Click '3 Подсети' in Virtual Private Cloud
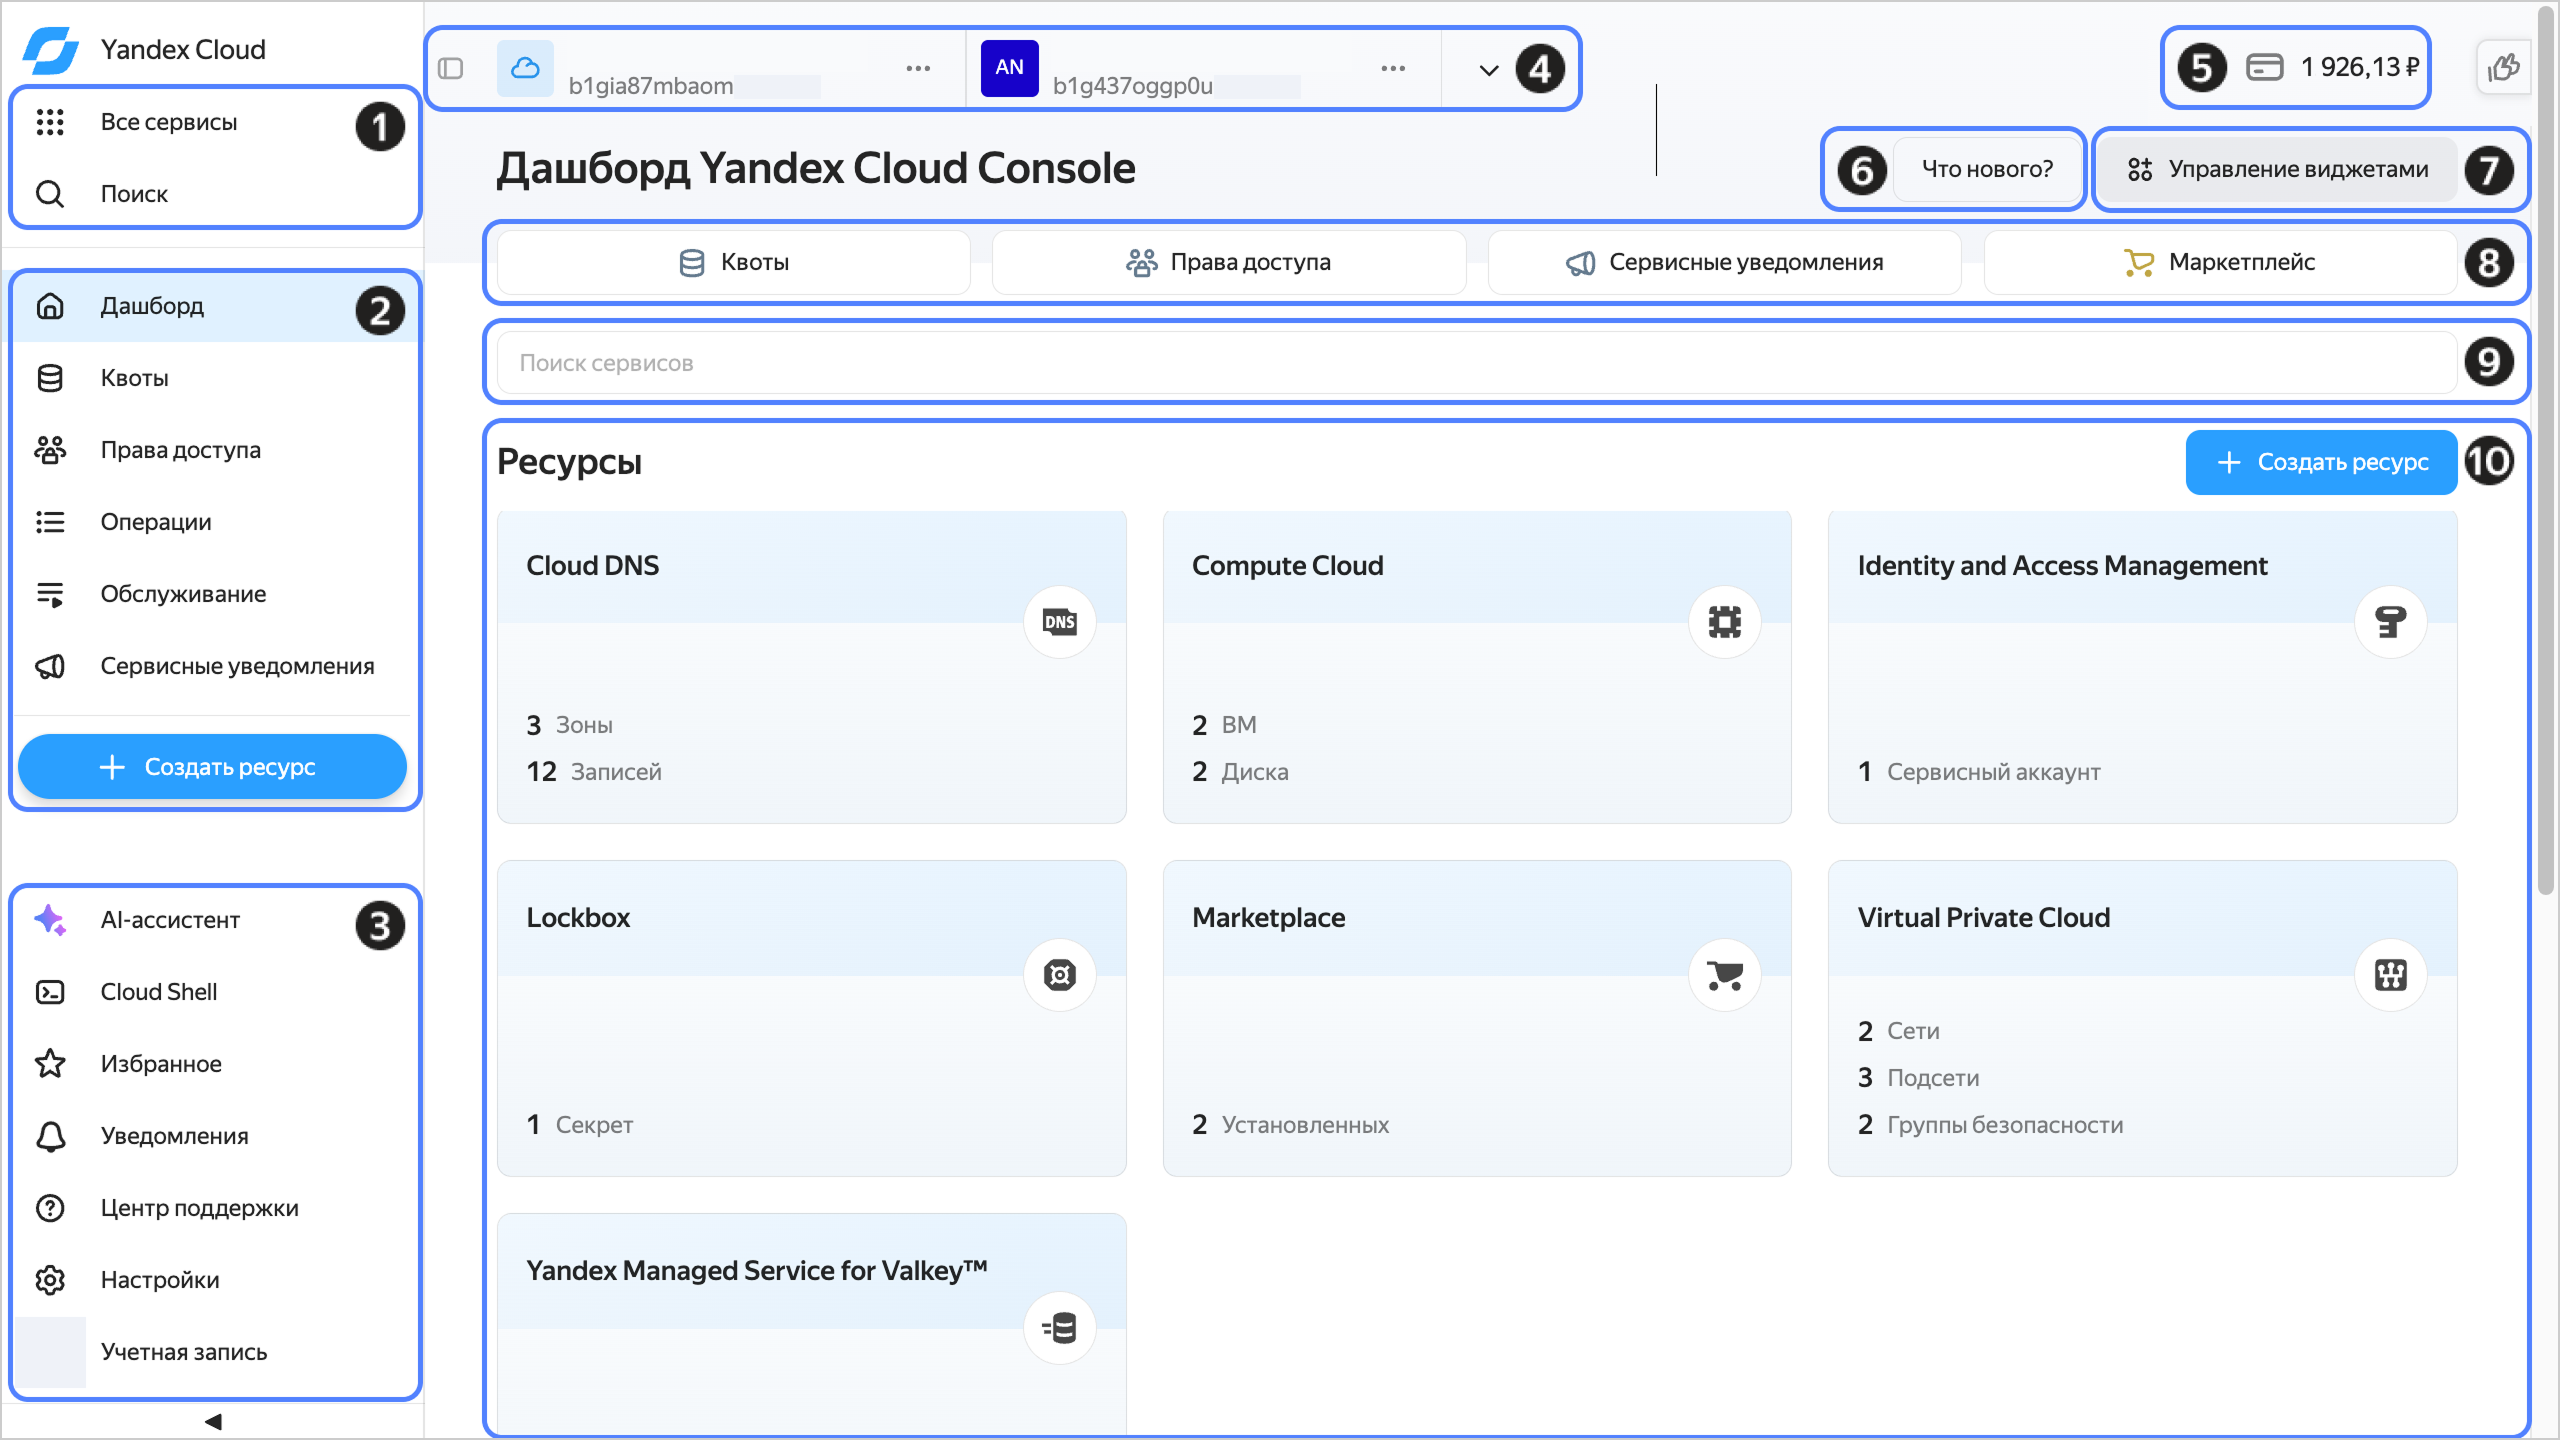 1919,1078
